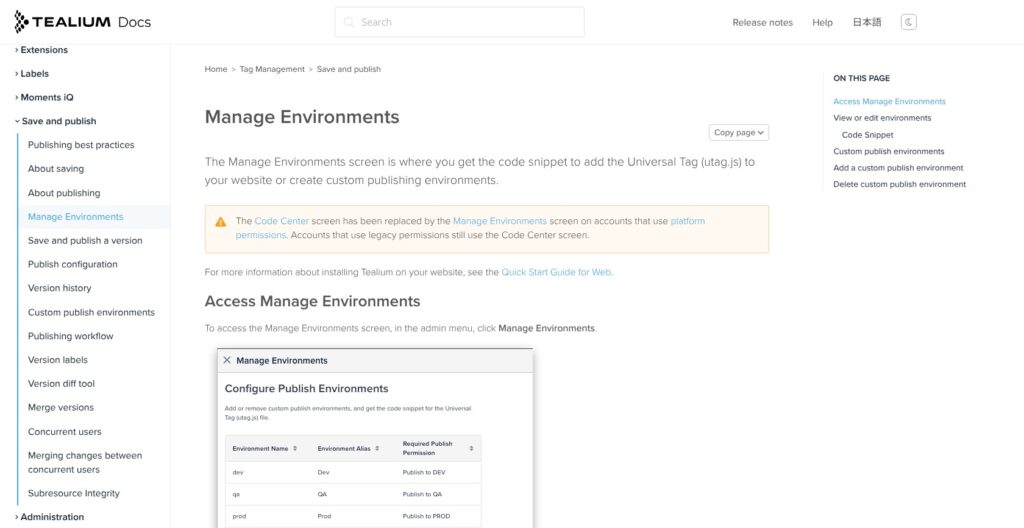Image resolution: width=1024 pixels, height=528 pixels.
Task: Follow Manage Environments link in notice
Action: [500, 221]
